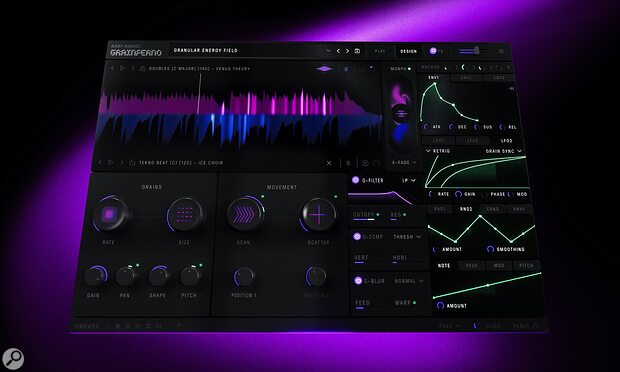Image resolution: width=620 pixels, height=372 pixels.
Task: Select the Velo modulation tab
Action: 472,266
